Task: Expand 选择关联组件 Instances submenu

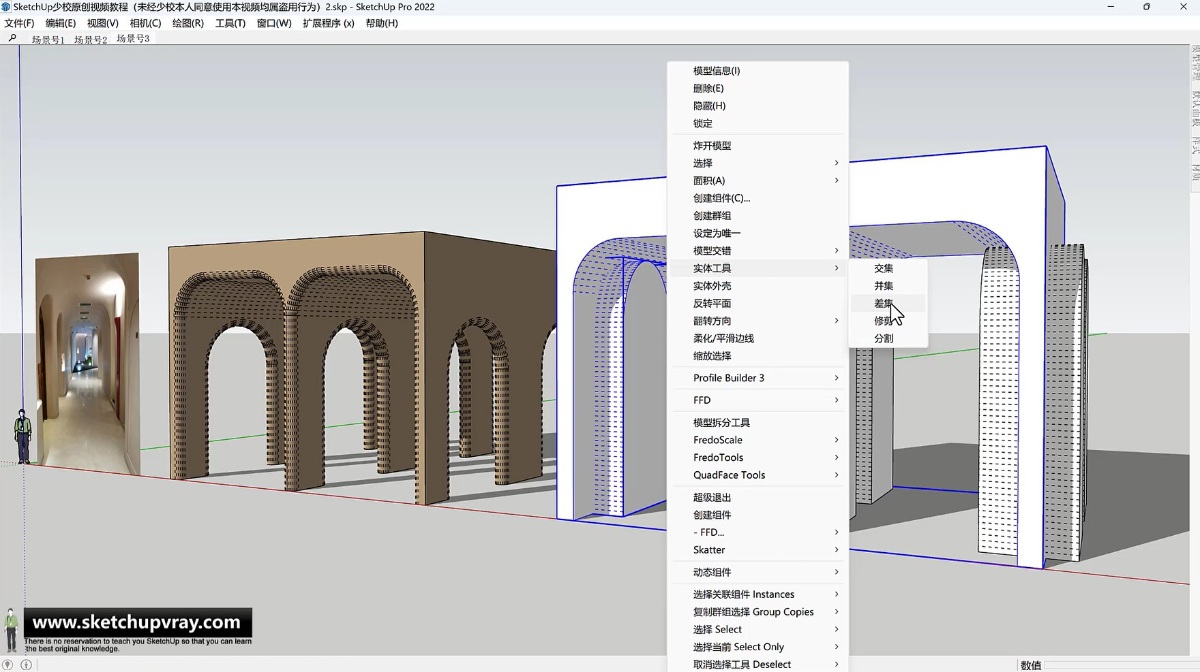Action: (x=757, y=595)
